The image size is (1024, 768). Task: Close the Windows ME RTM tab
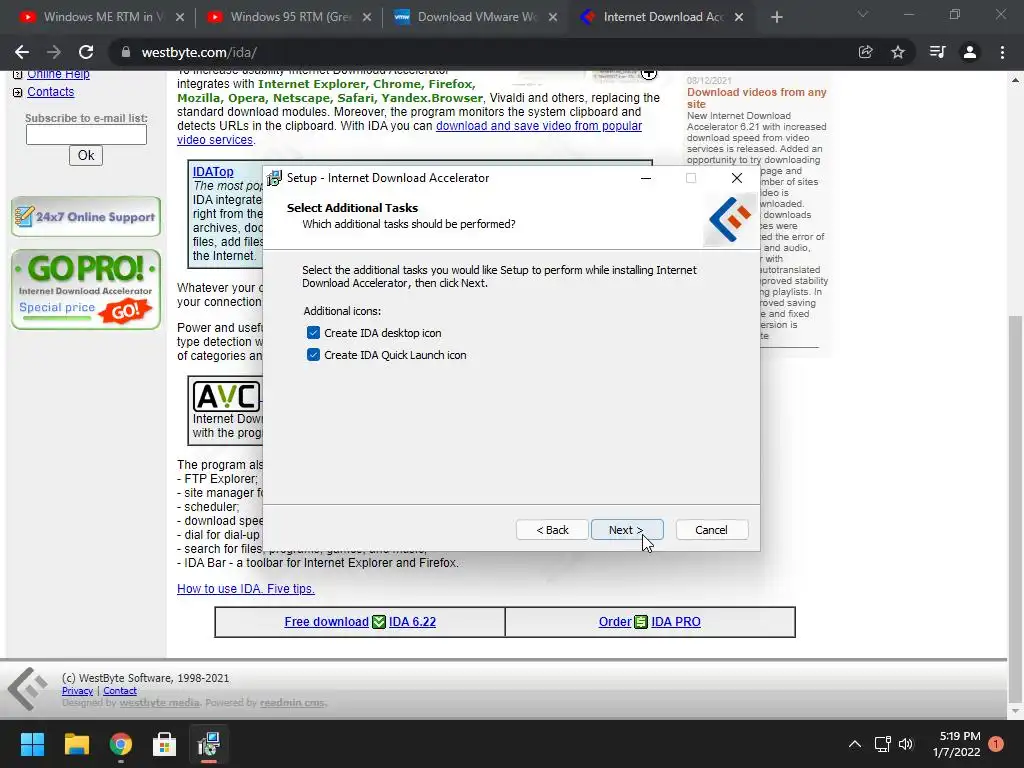(180, 17)
